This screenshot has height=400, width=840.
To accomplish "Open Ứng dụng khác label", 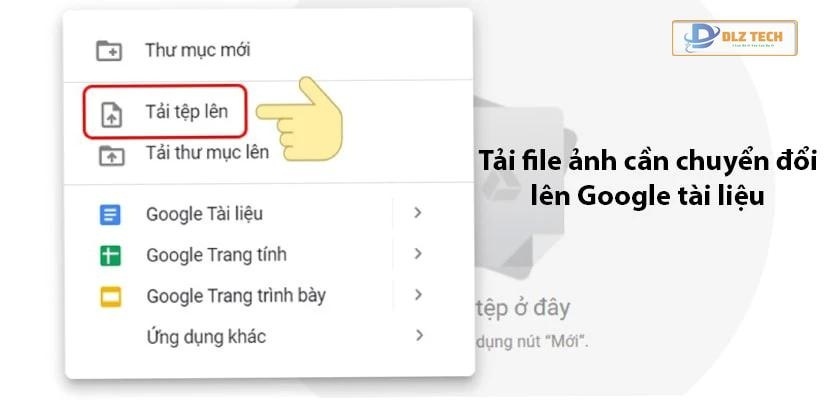I will pyautogui.click(x=206, y=337).
